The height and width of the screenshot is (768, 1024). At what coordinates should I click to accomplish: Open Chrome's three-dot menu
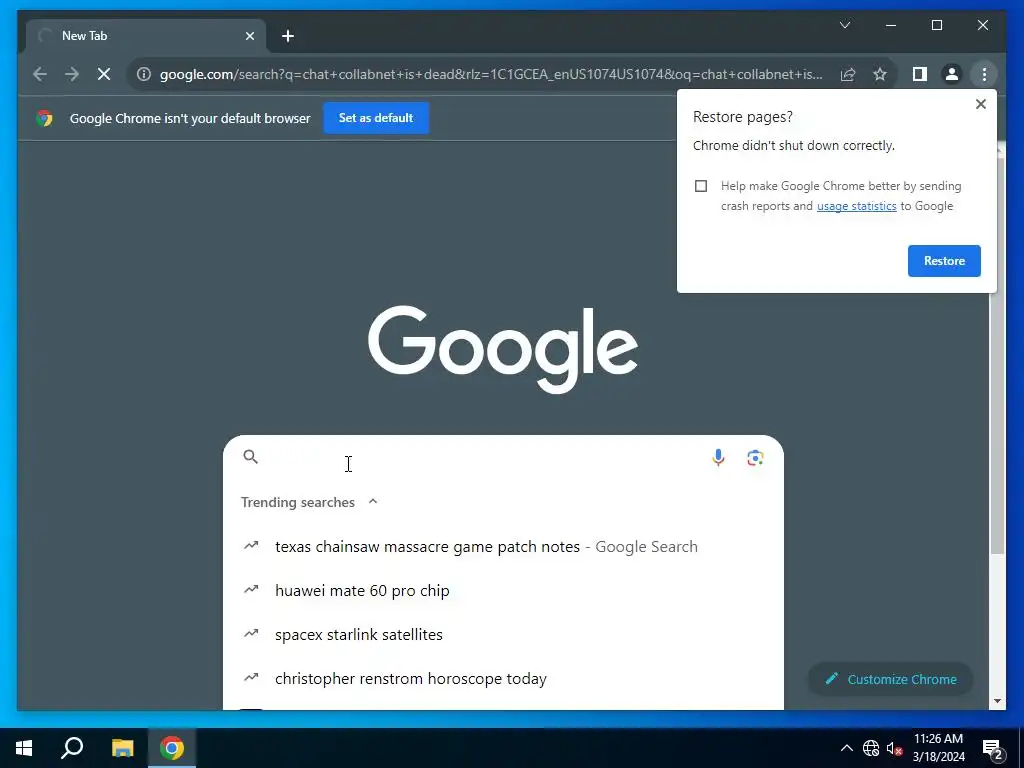click(x=984, y=74)
